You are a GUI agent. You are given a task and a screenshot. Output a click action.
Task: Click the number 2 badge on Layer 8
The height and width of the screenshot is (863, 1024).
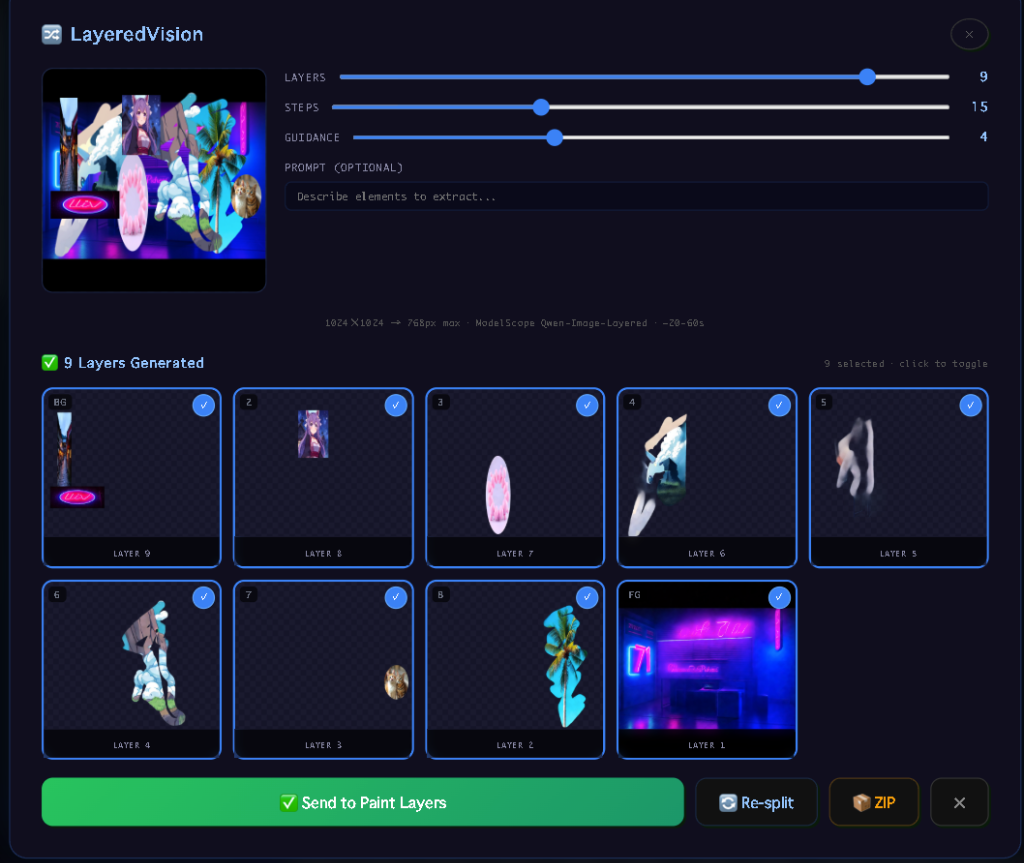click(x=249, y=402)
